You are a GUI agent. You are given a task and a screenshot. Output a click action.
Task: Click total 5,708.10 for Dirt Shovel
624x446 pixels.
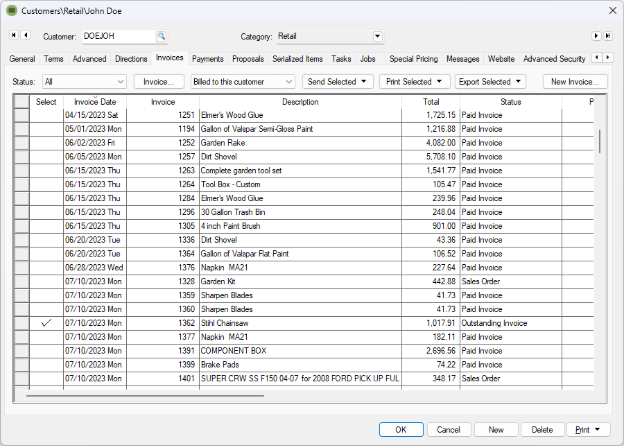pos(431,157)
